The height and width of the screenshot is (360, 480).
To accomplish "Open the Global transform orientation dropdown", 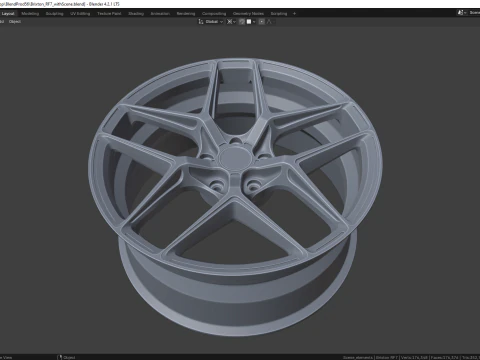I will (x=211, y=22).
